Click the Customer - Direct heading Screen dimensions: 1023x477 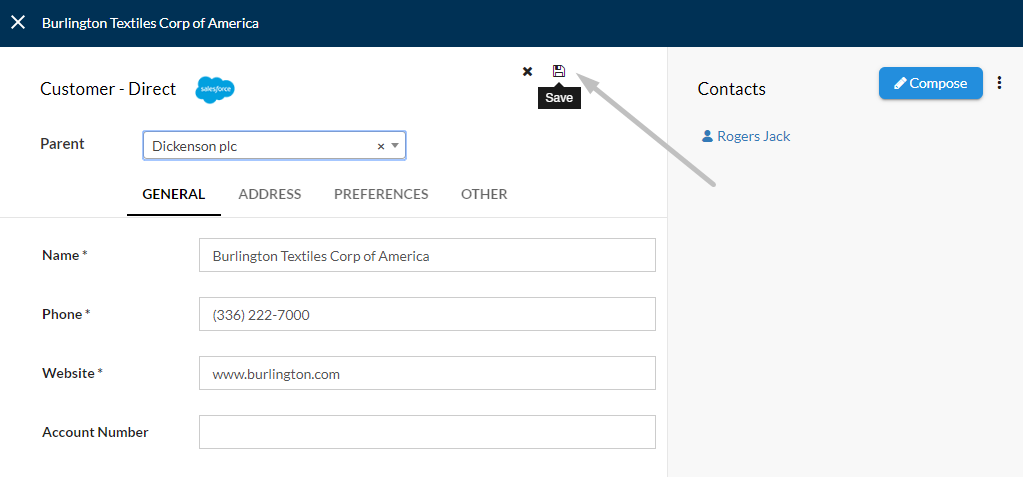pyautogui.click(x=108, y=89)
